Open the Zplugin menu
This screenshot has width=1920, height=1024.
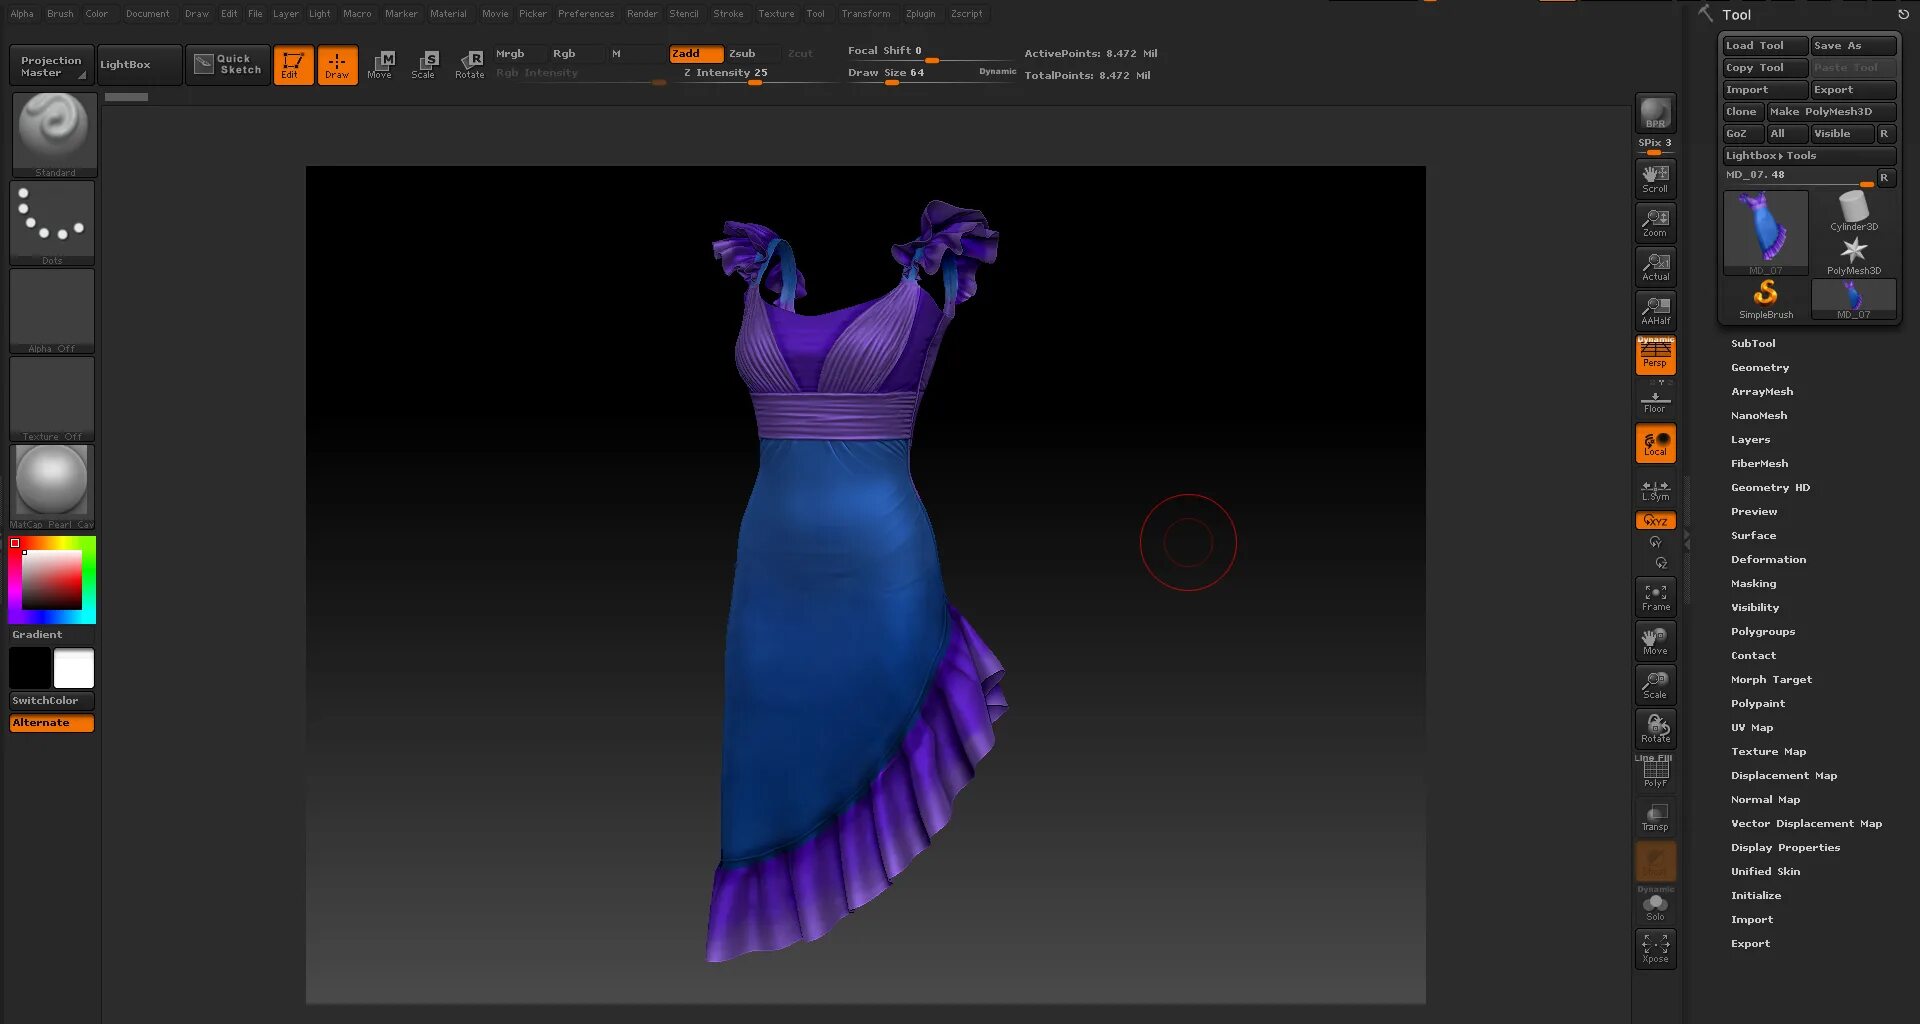[920, 14]
